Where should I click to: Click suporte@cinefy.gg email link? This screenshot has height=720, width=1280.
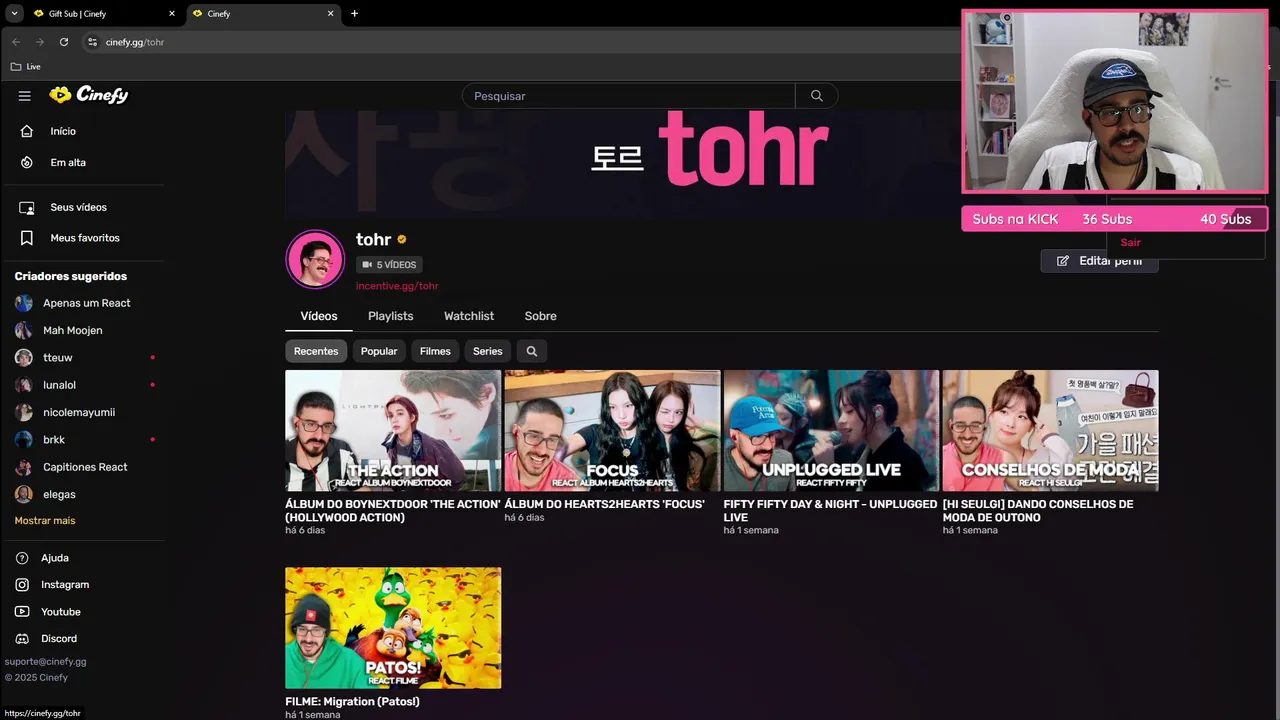[45, 662]
